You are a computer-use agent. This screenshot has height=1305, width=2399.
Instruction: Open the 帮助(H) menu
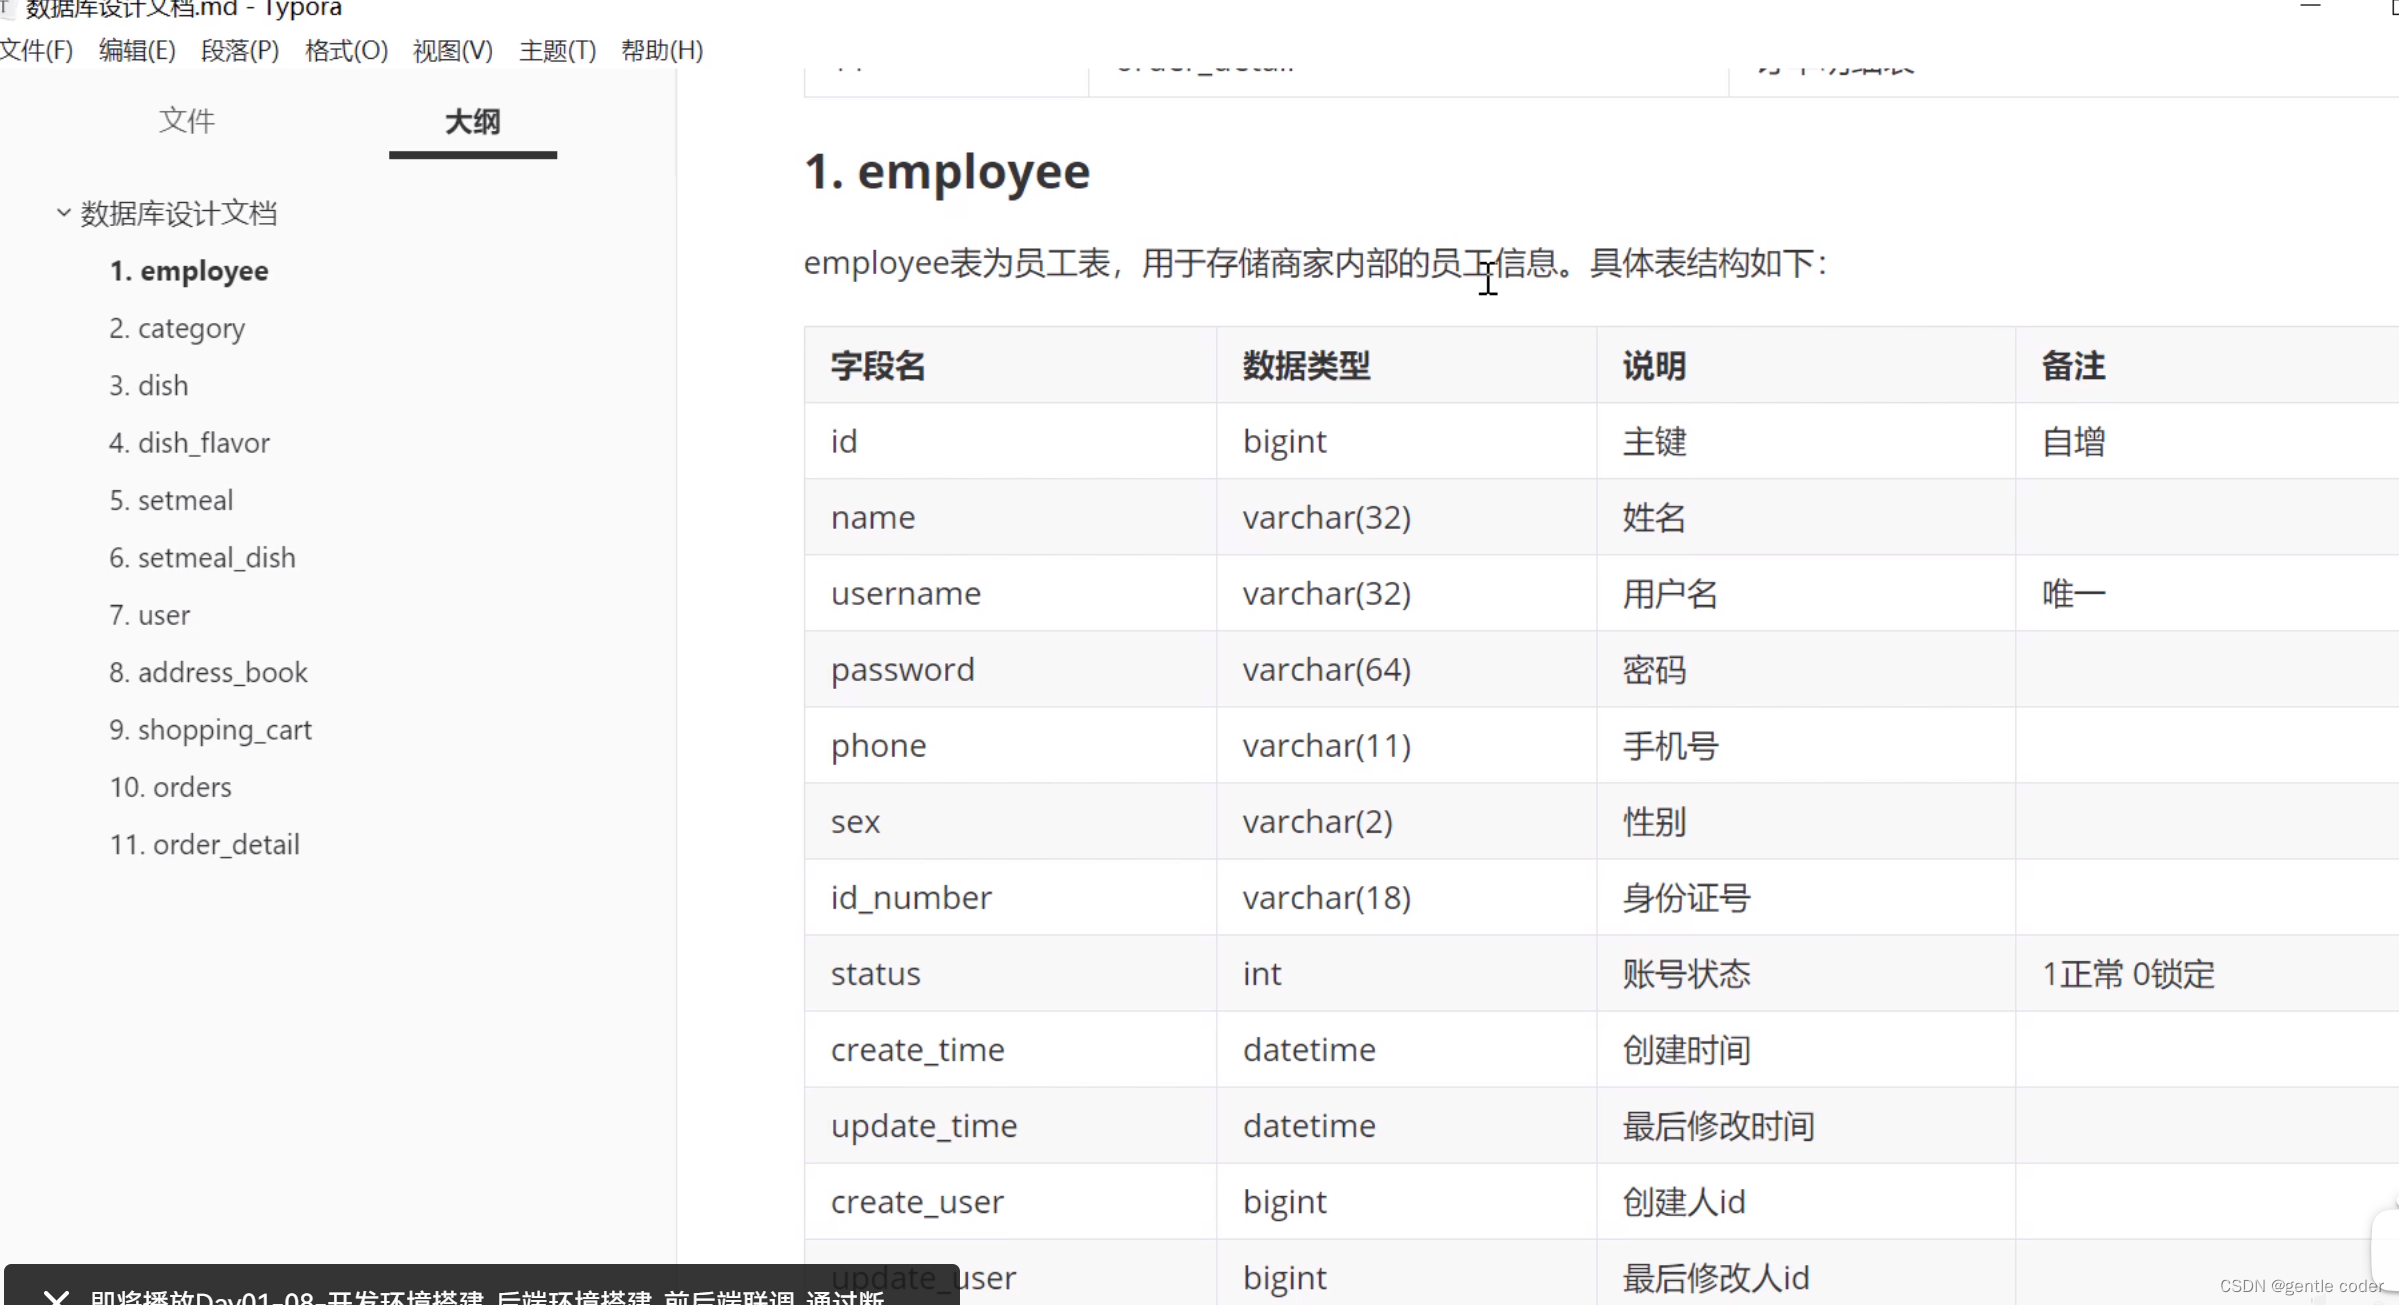pos(662,50)
